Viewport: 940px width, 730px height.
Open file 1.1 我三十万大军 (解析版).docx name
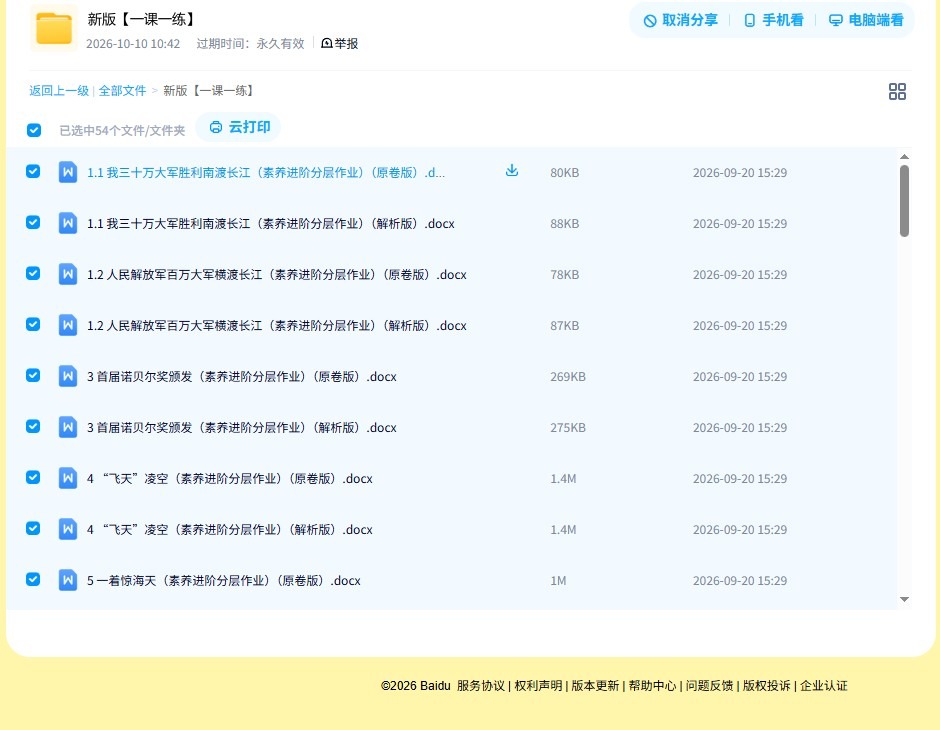(271, 224)
